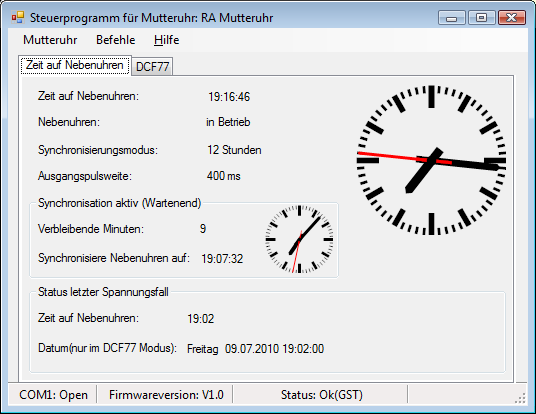Click the application icon in title bar
Image resolution: width=536 pixels, height=414 pixels.
coord(18,18)
